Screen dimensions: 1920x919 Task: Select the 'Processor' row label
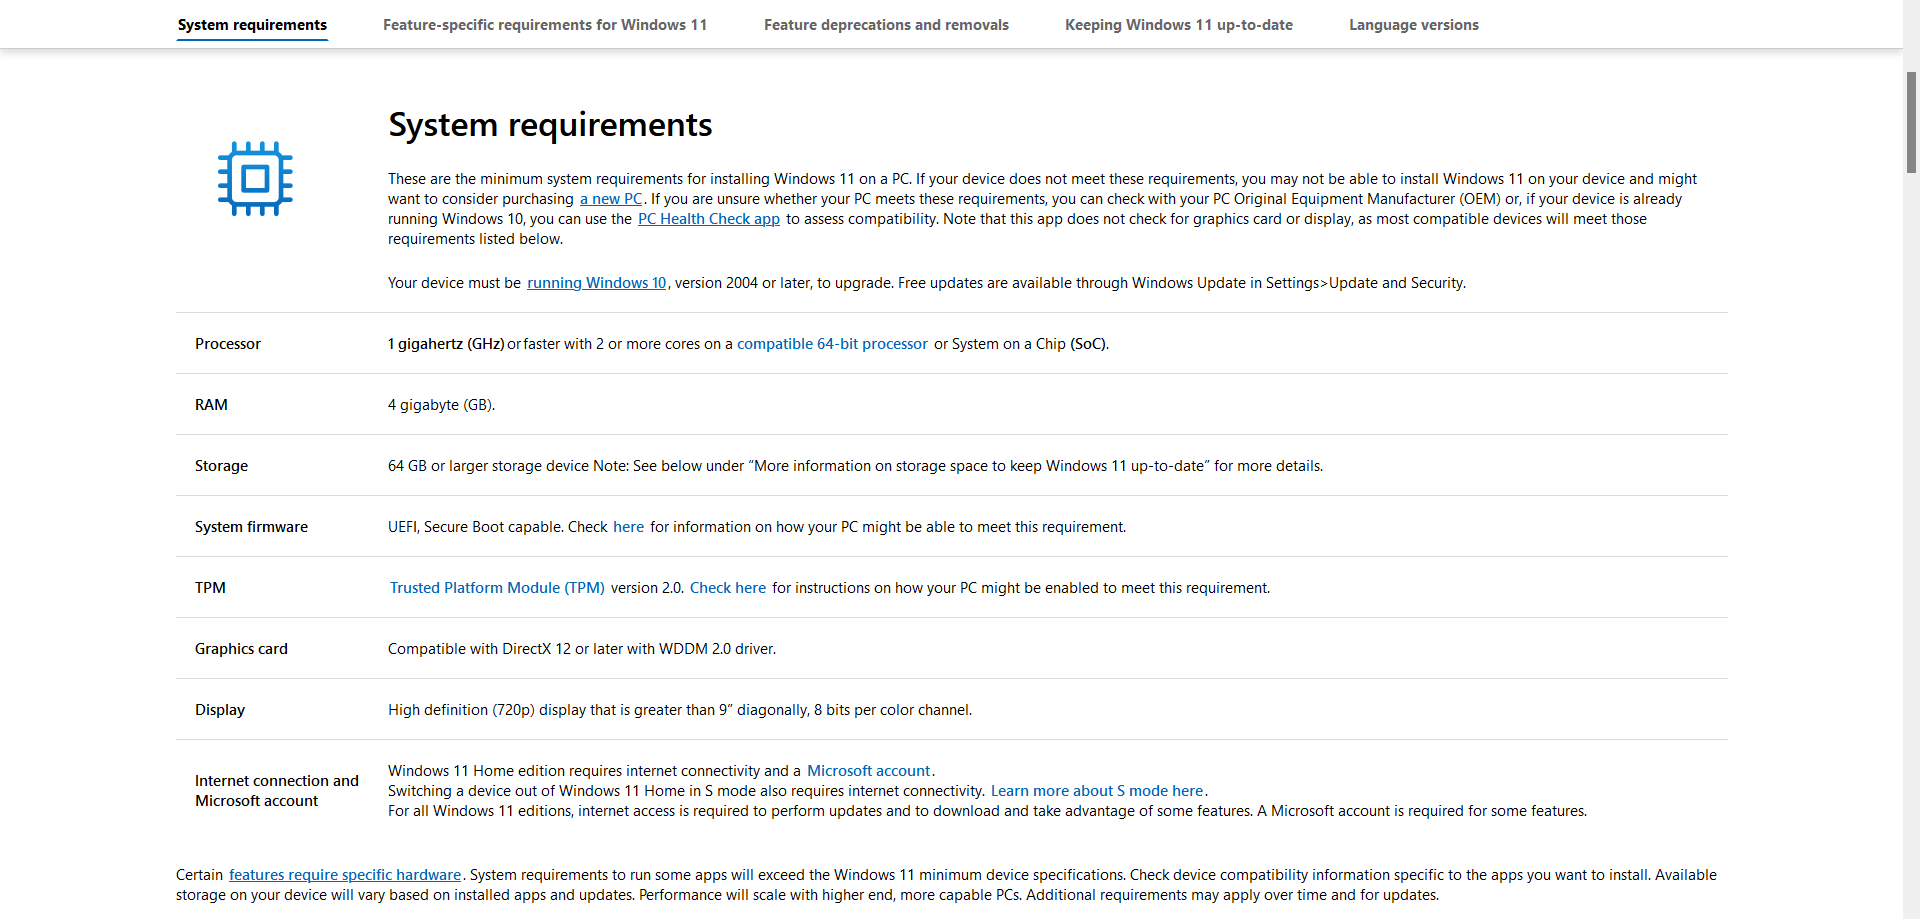pos(228,344)
